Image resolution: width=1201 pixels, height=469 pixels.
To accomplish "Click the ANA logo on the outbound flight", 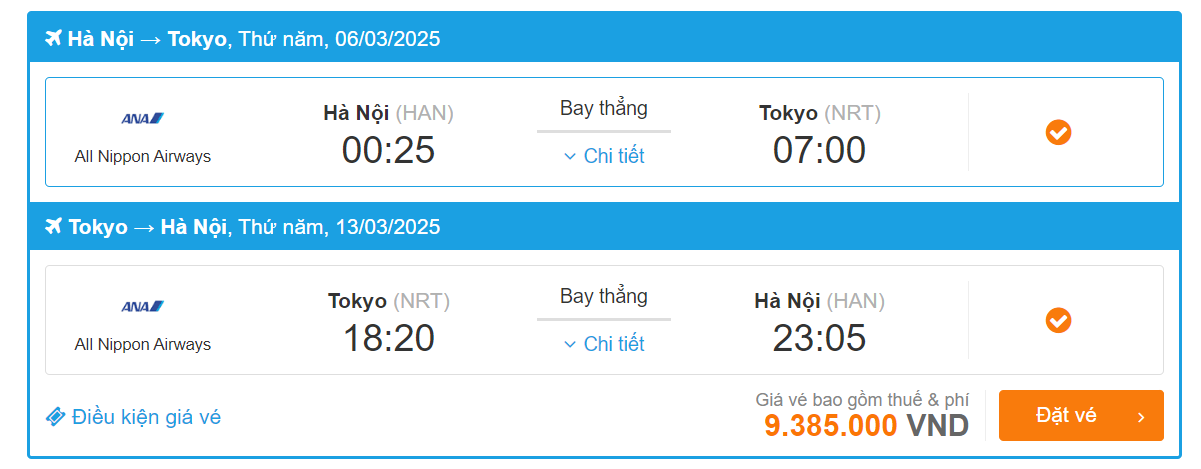I will coord(143,118).
